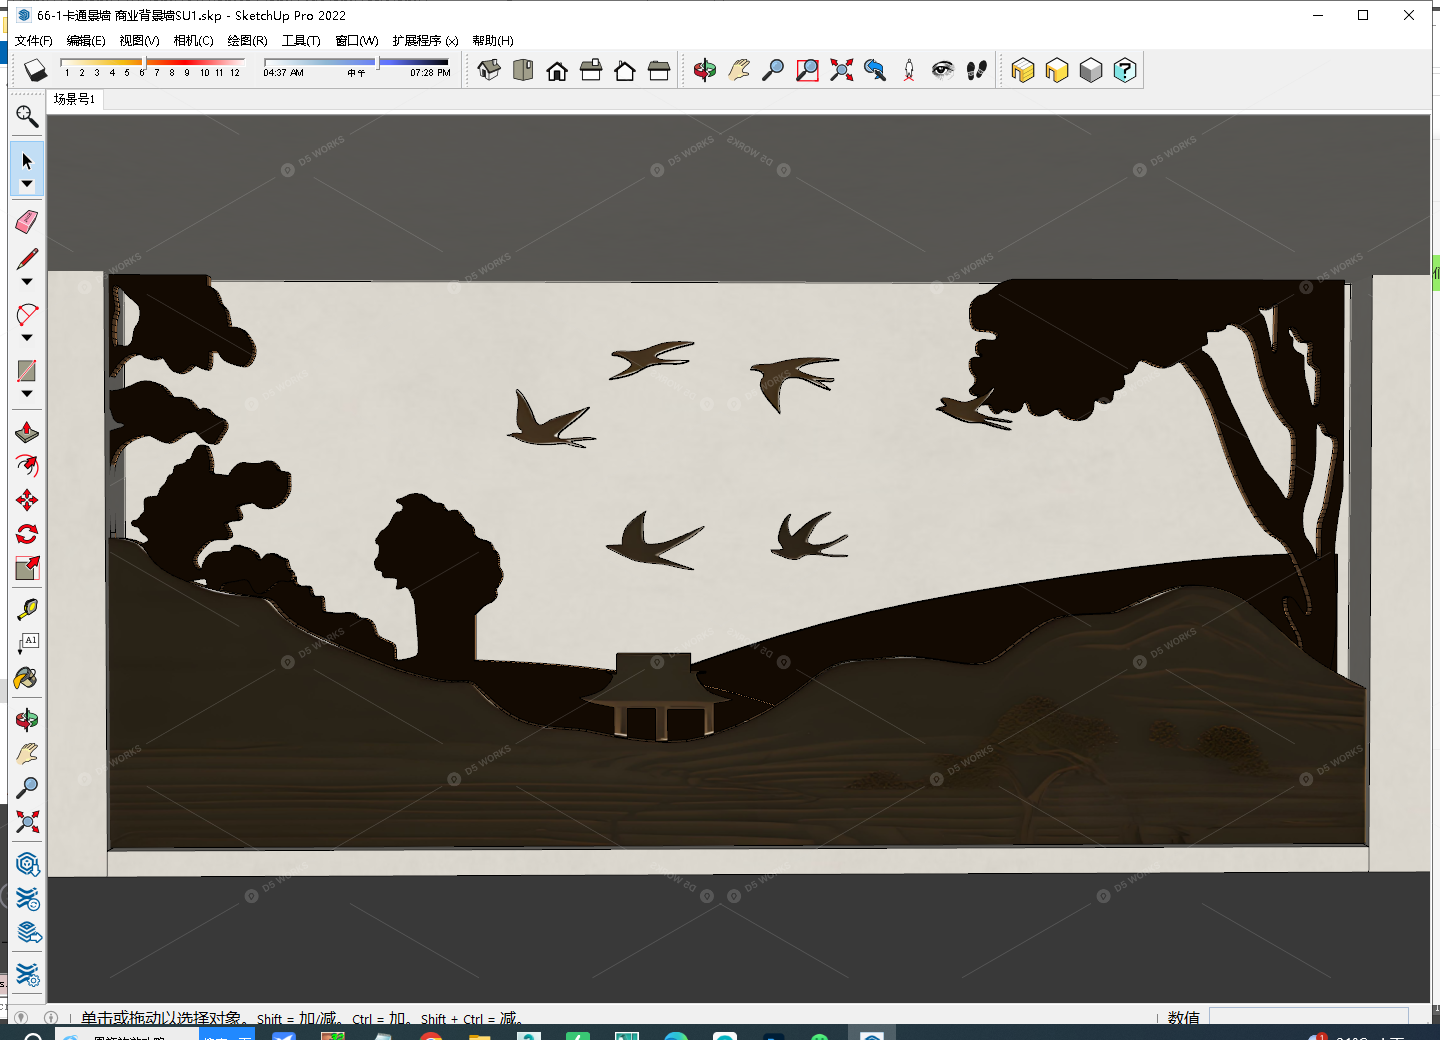Select Zoom Window tool

point(807,70)
